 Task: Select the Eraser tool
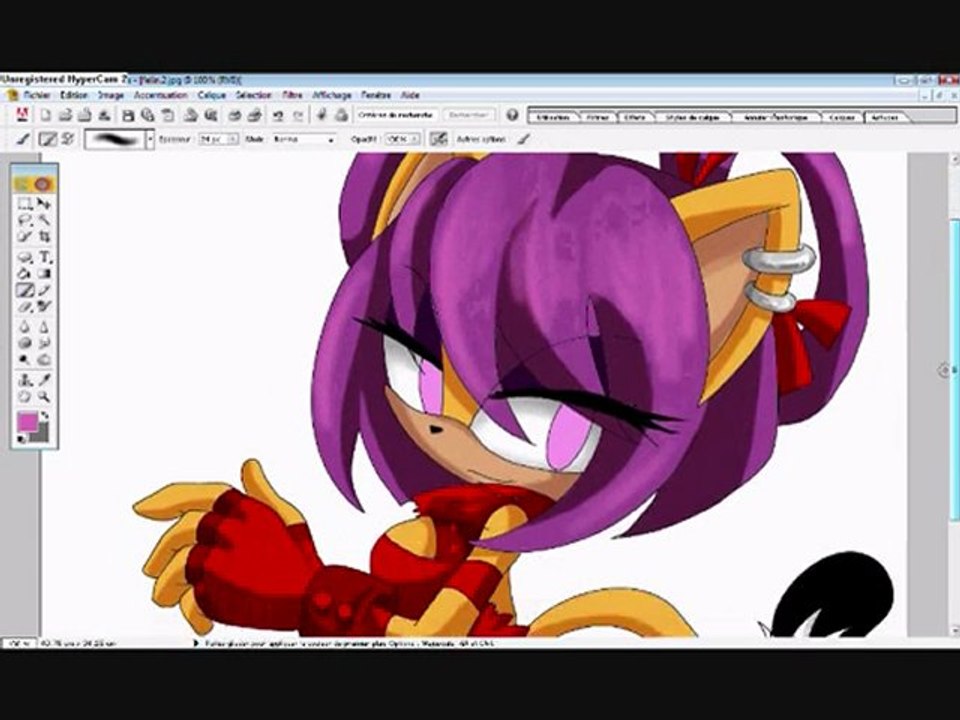24,307
